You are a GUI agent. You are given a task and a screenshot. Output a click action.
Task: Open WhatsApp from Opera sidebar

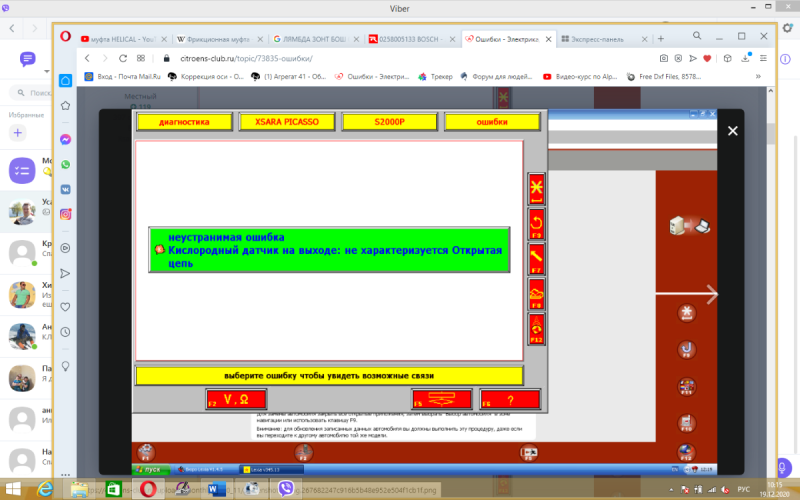click(x=65, y=164)
